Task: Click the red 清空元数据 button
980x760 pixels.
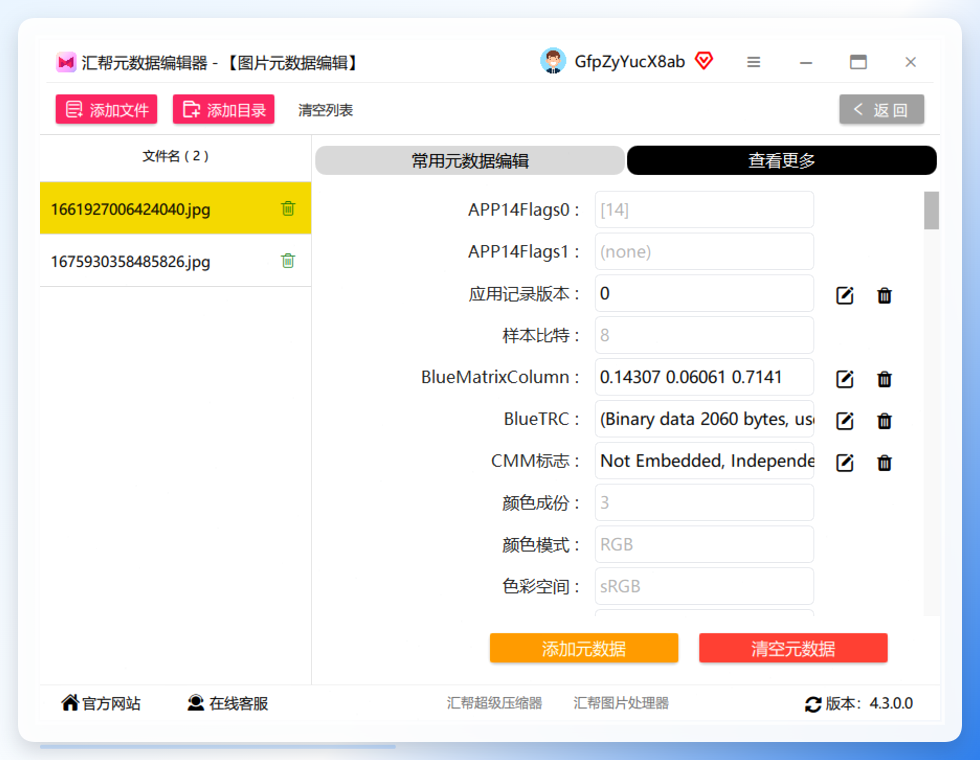Action: [x=793, y=648]
